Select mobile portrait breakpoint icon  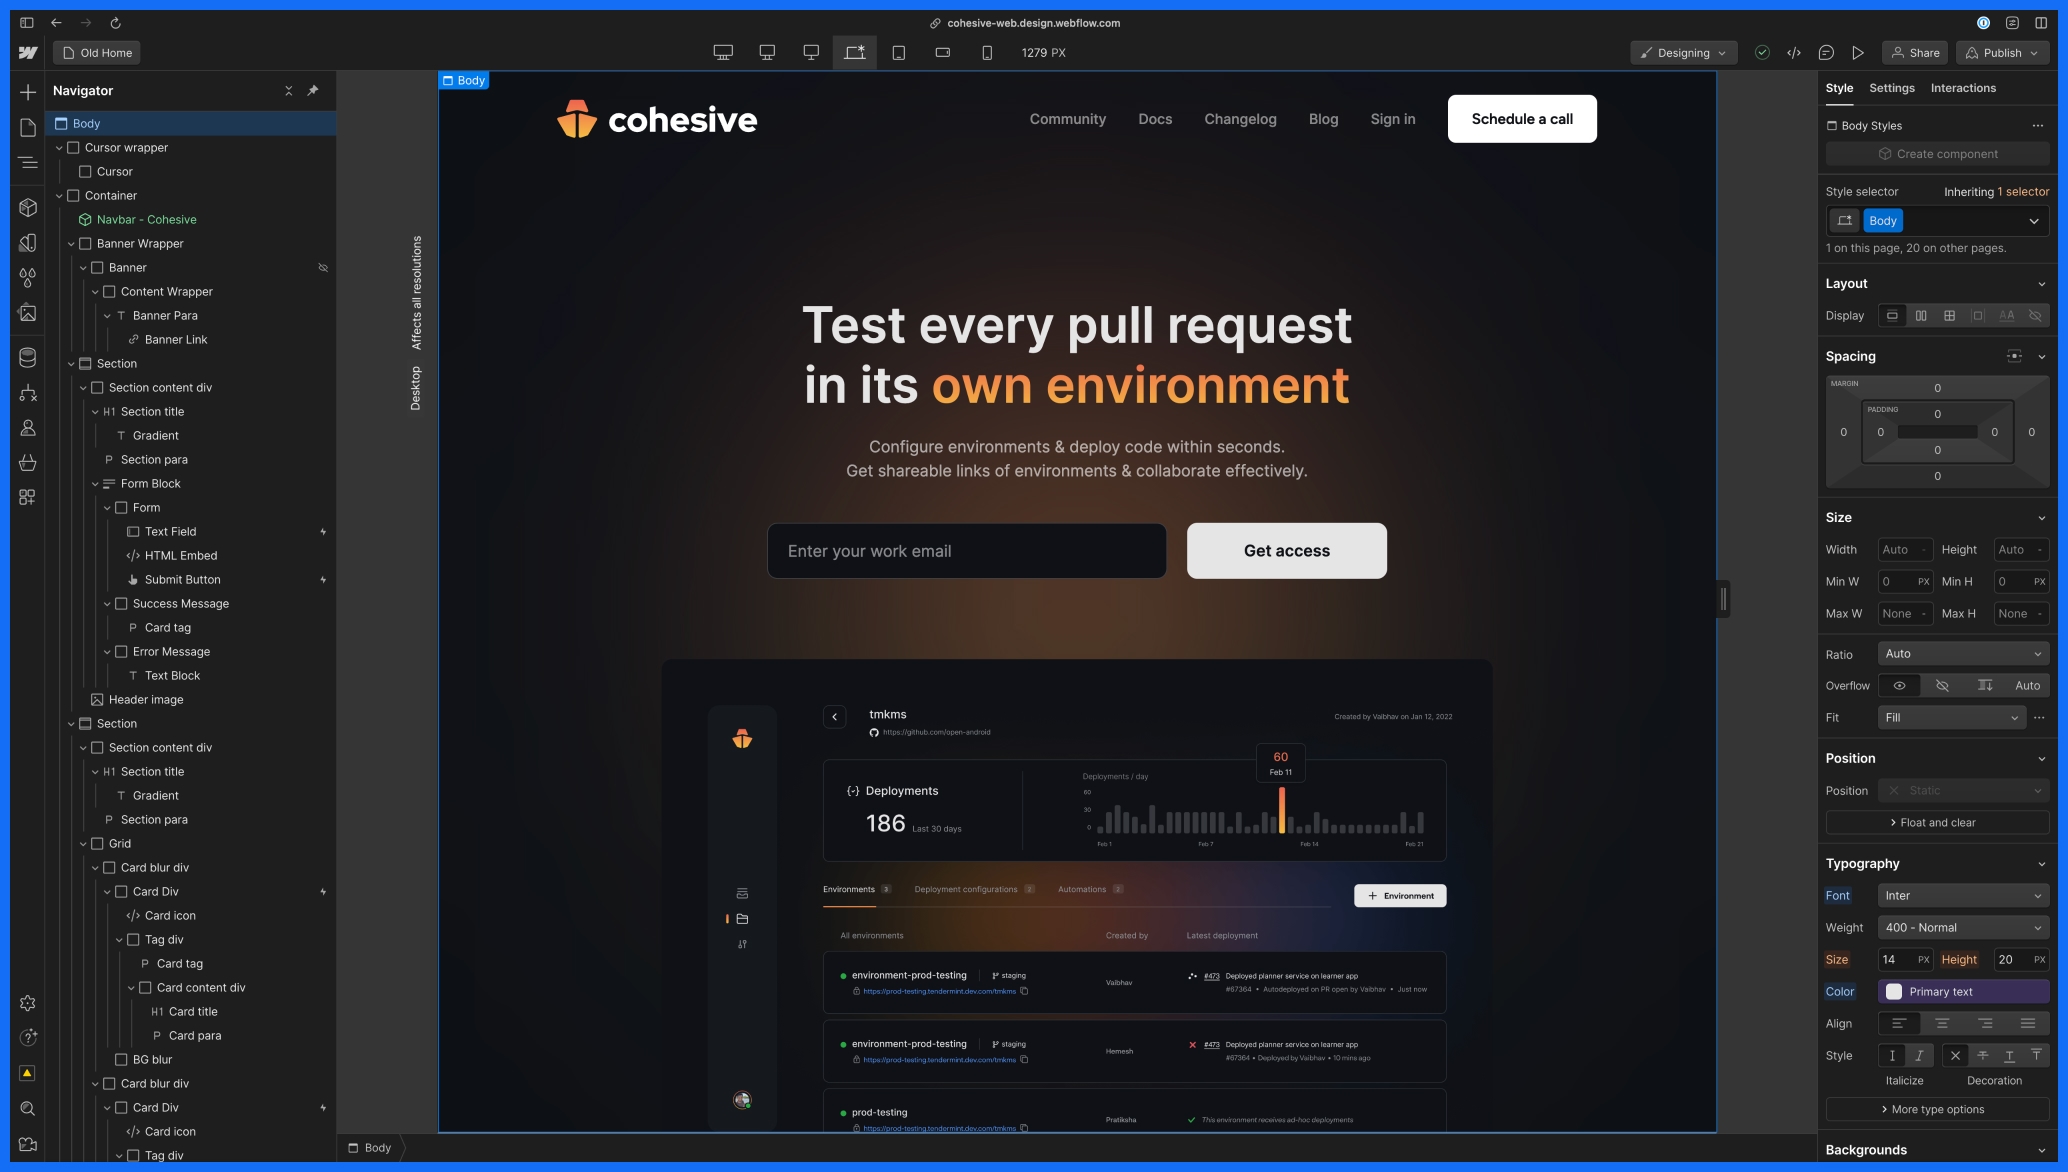coord(987,53)
